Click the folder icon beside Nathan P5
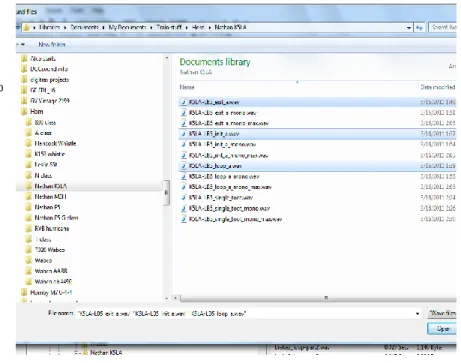Image resolution: width=461 pixels, height=363 pixels. pyautogui.click(x=29, y=207)
